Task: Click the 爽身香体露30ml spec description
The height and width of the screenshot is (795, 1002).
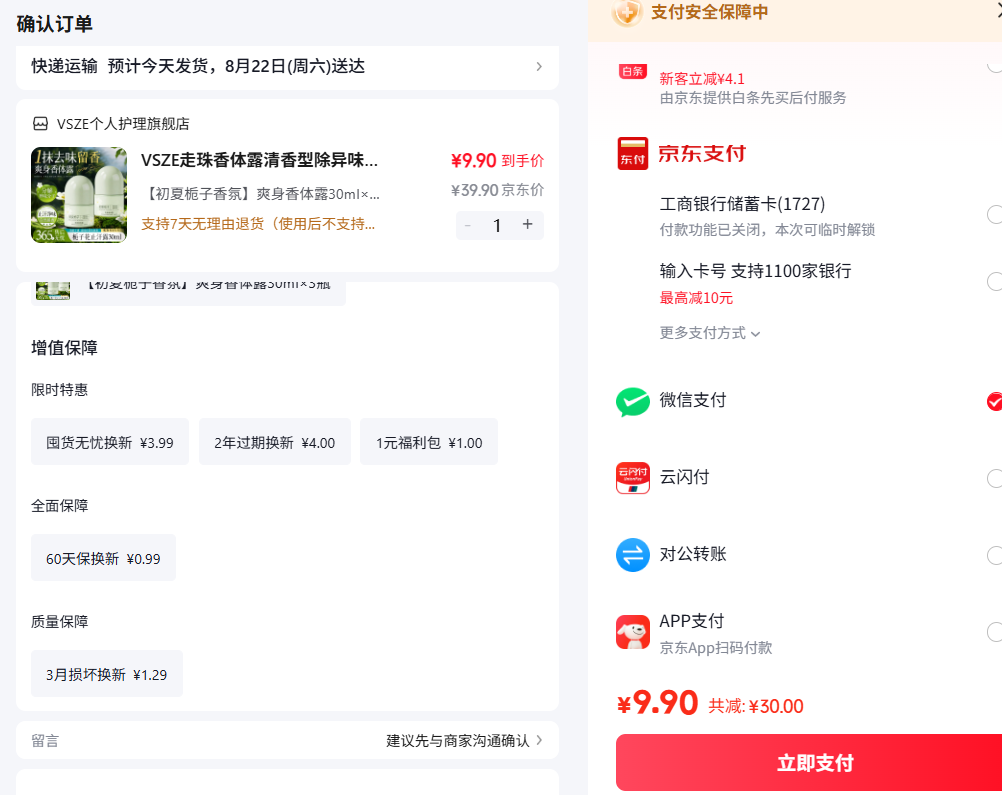Action: tap(259, 194)
